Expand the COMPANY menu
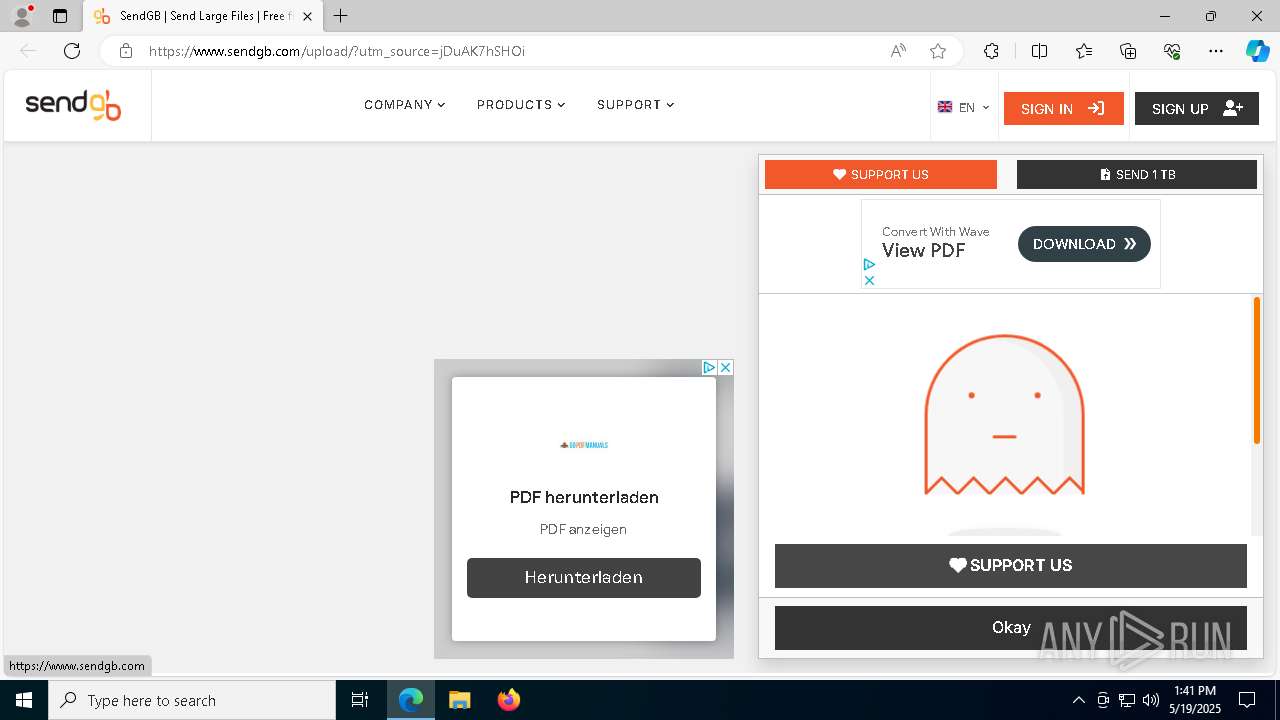The height and width of the screenshot is (720, 1280). (405, 105)
